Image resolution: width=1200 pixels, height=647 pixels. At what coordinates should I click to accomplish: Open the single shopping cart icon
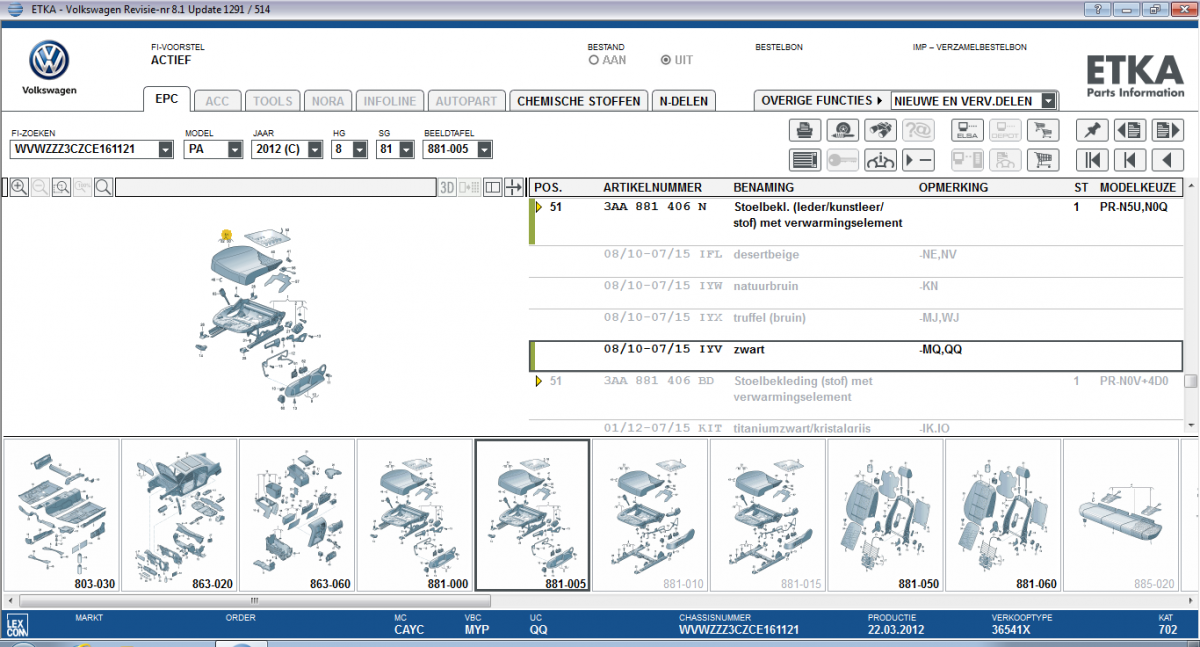pyautogui.click(x=1043, y=159)
